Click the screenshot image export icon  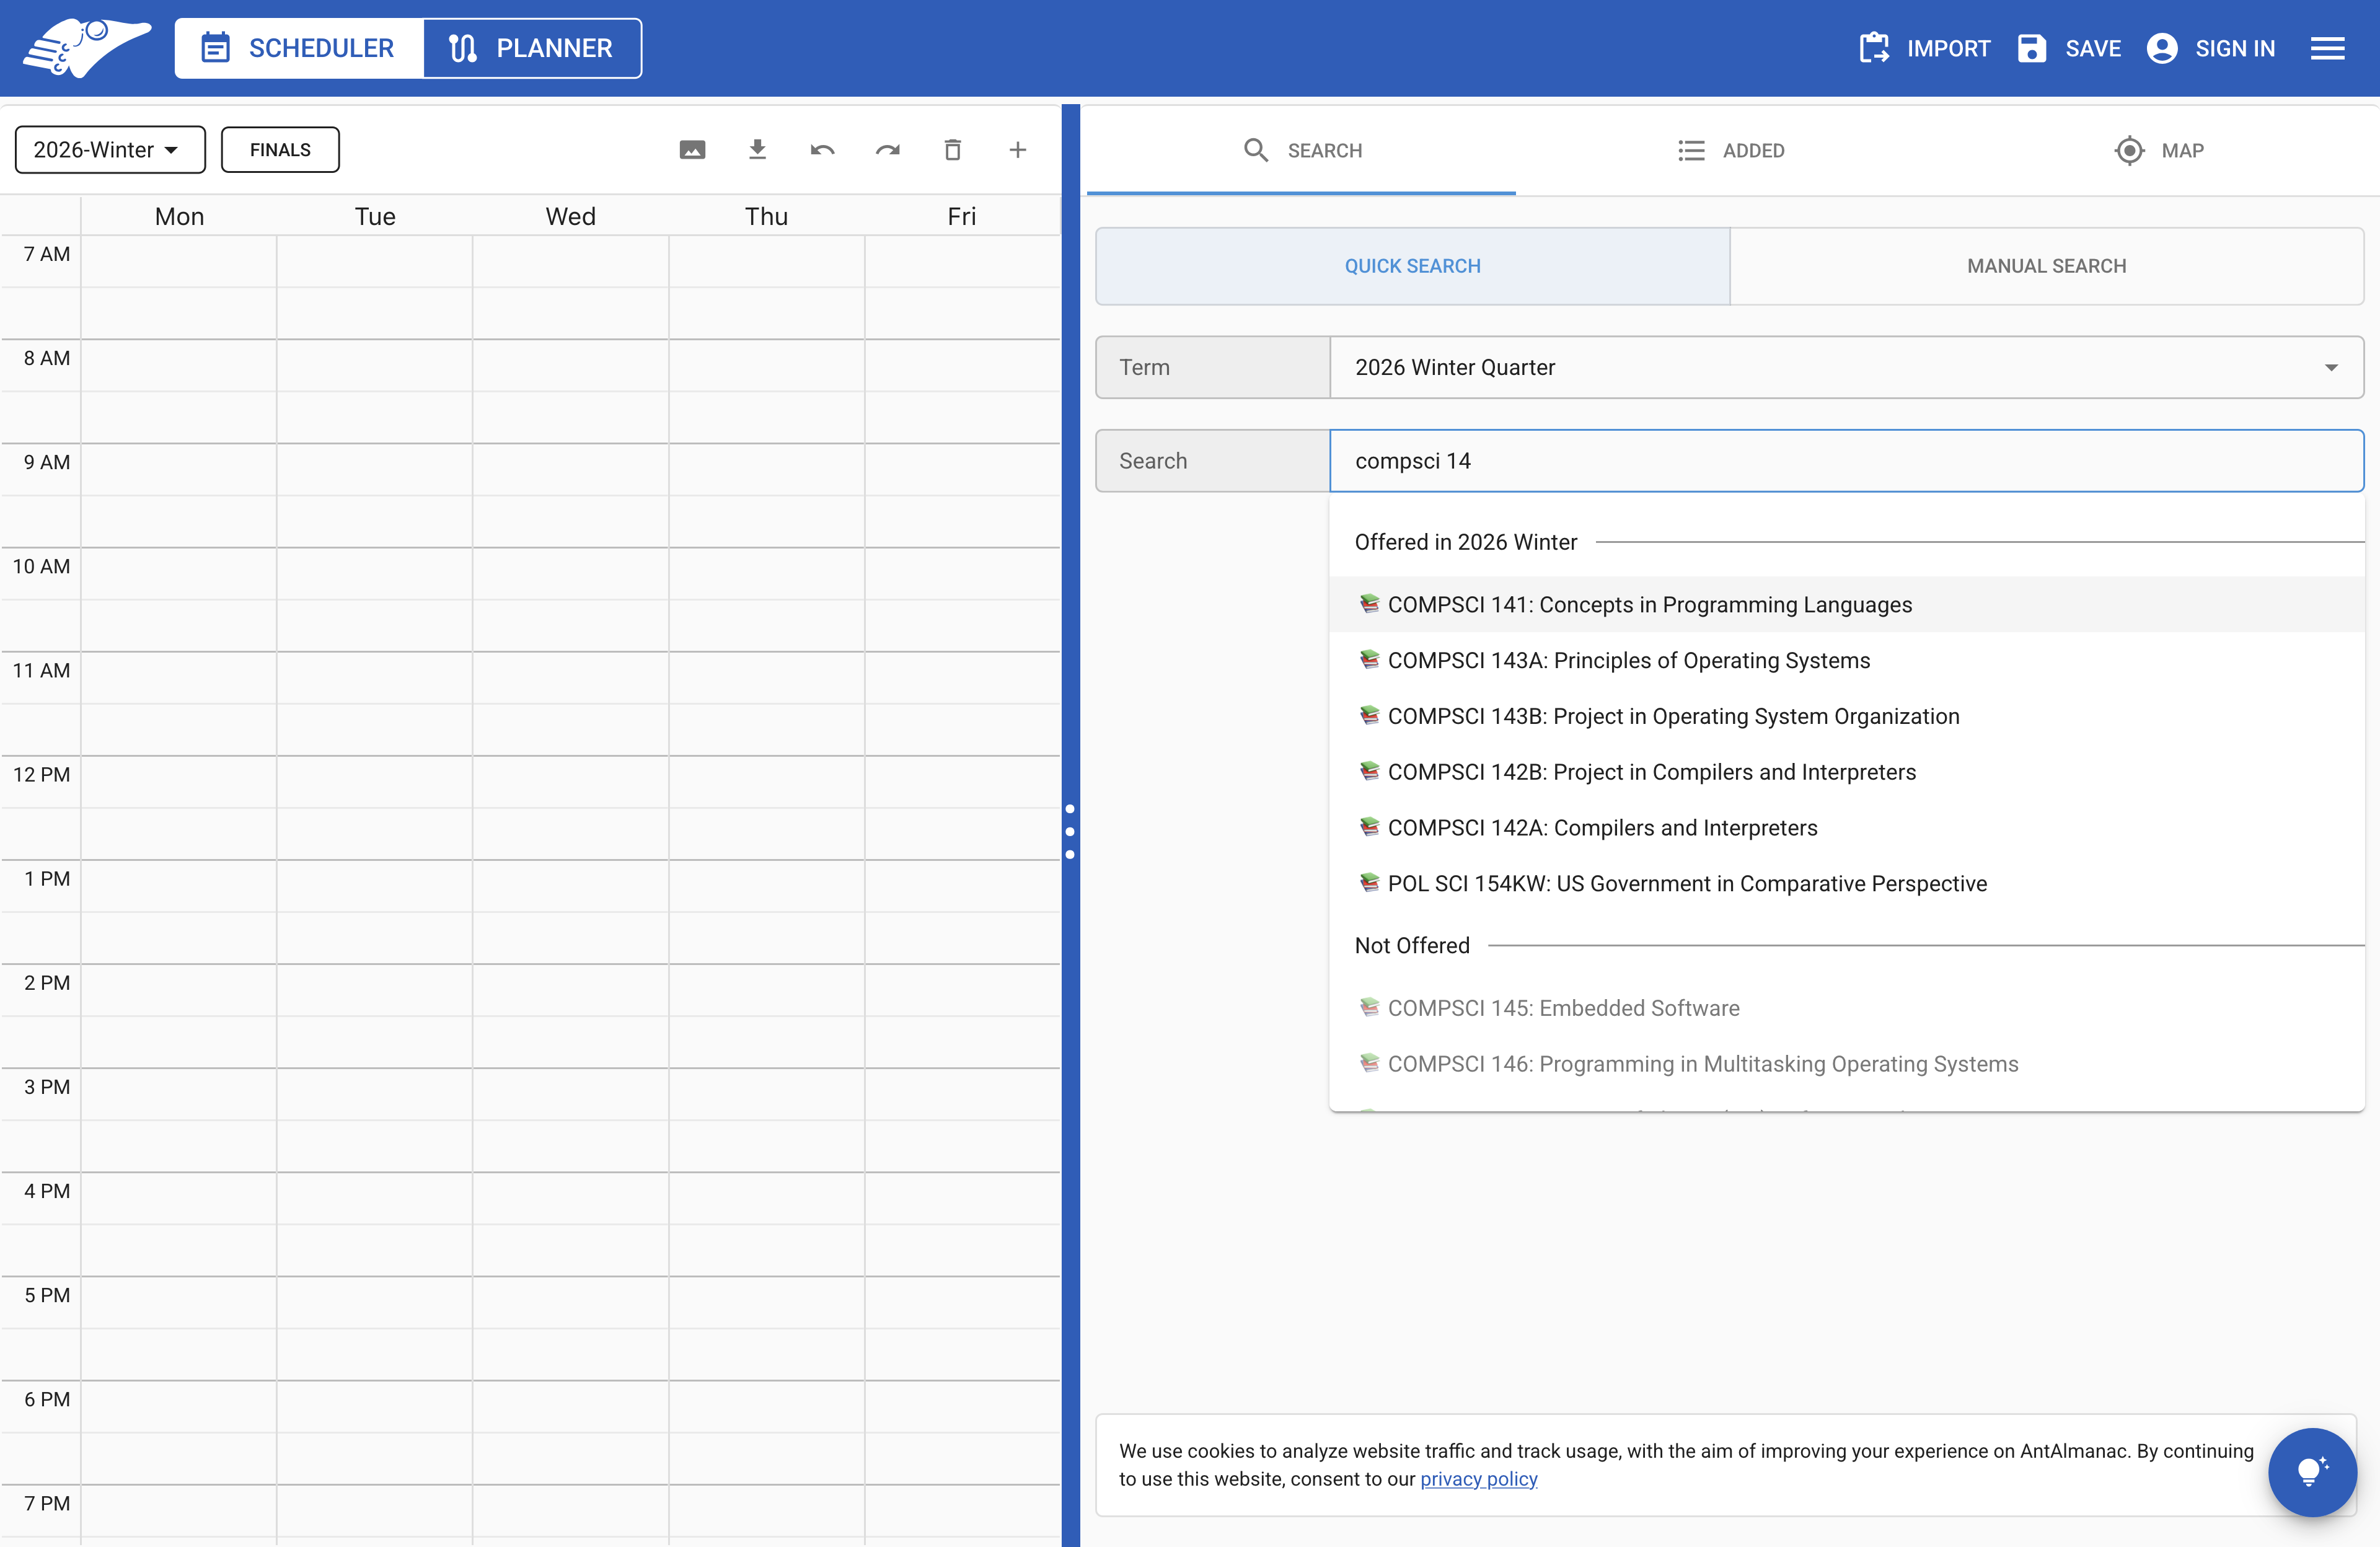tap(692, 149)
